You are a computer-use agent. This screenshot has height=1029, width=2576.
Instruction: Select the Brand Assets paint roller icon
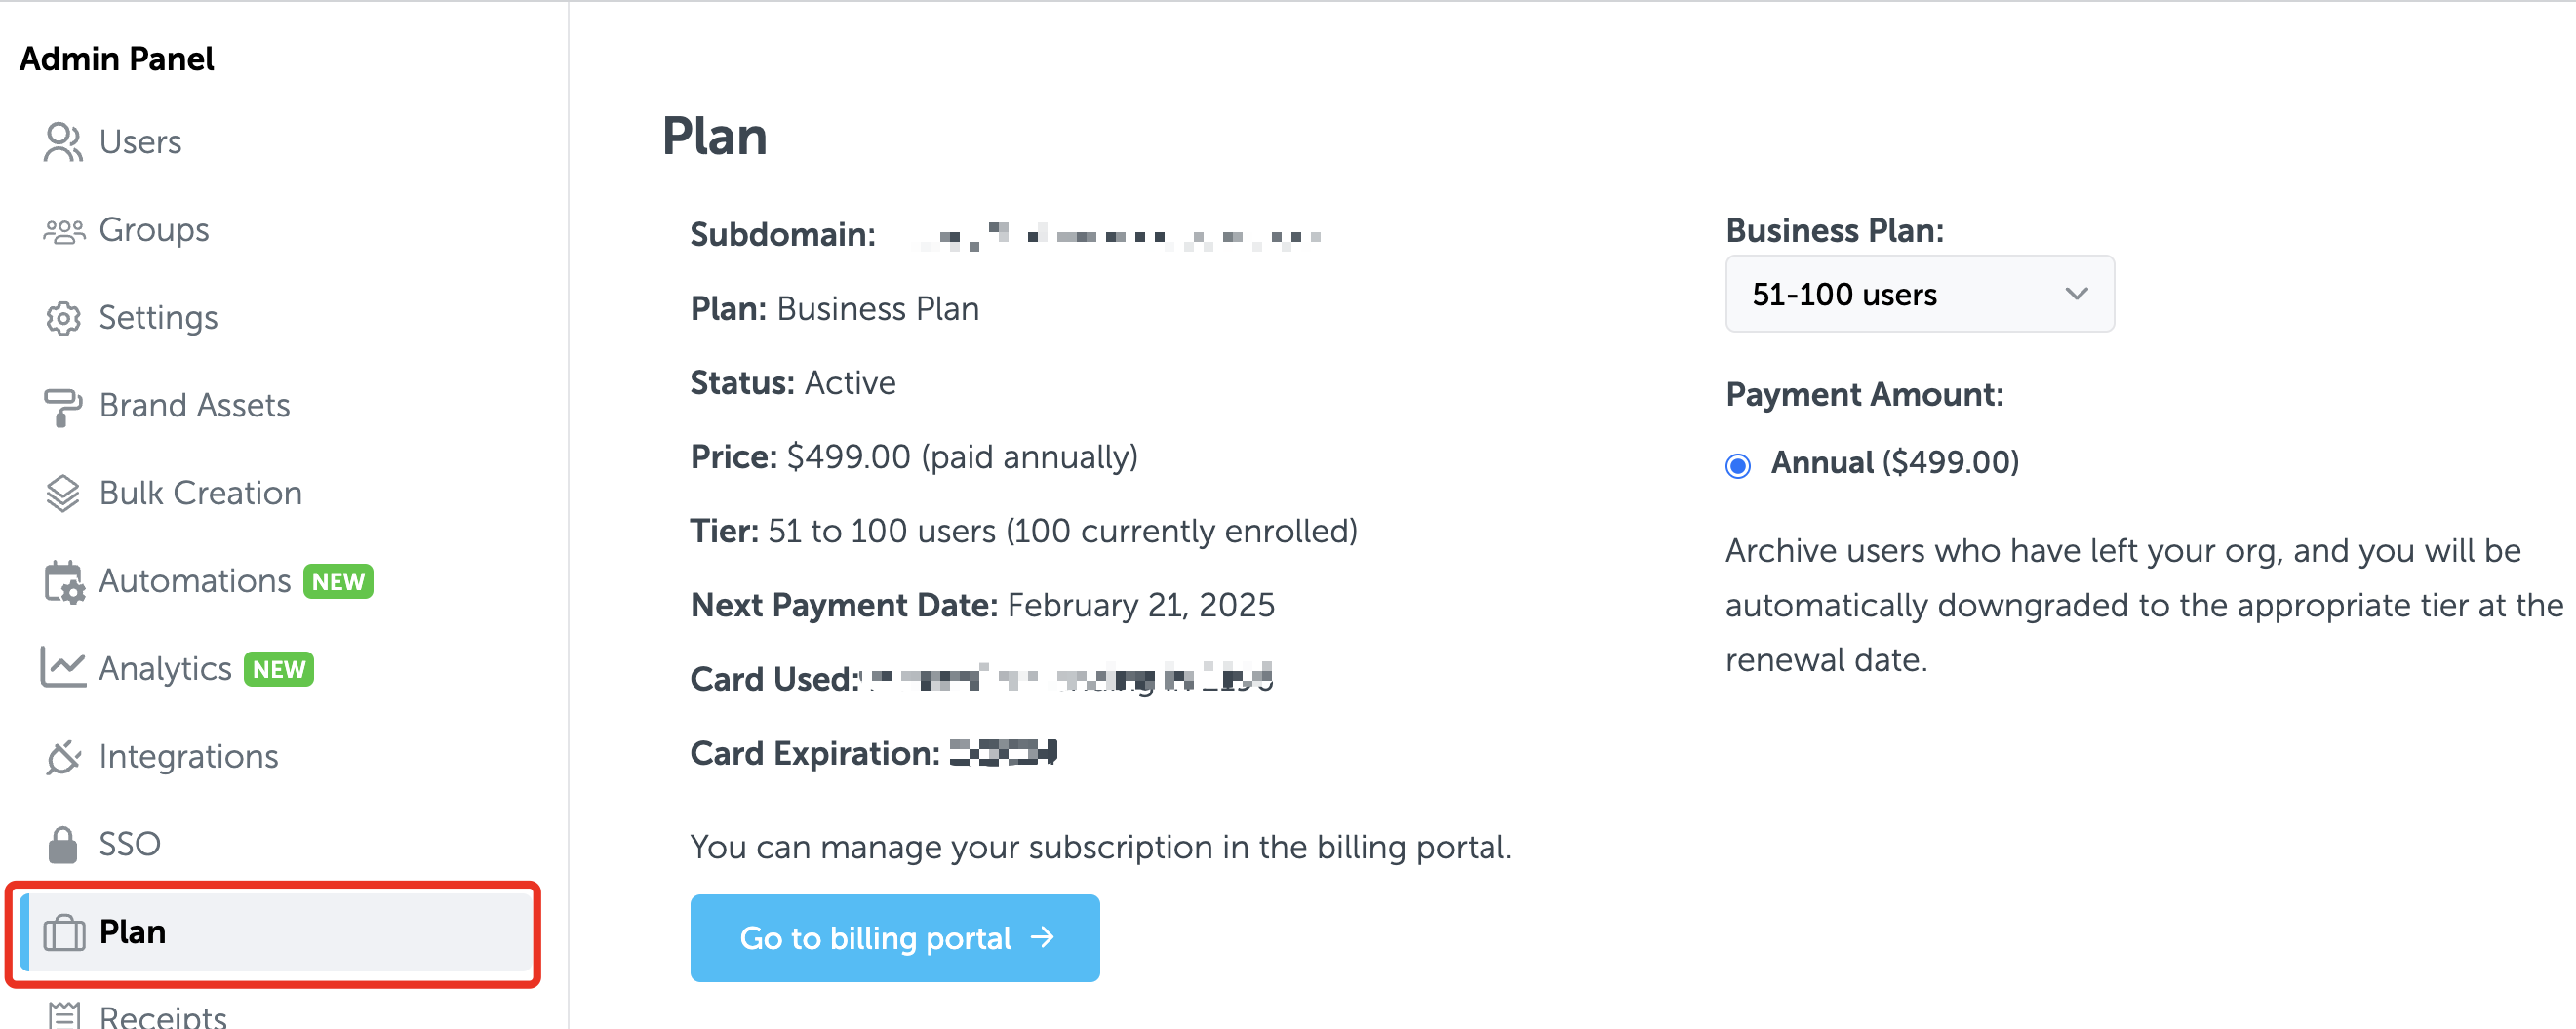click(62, 407)
